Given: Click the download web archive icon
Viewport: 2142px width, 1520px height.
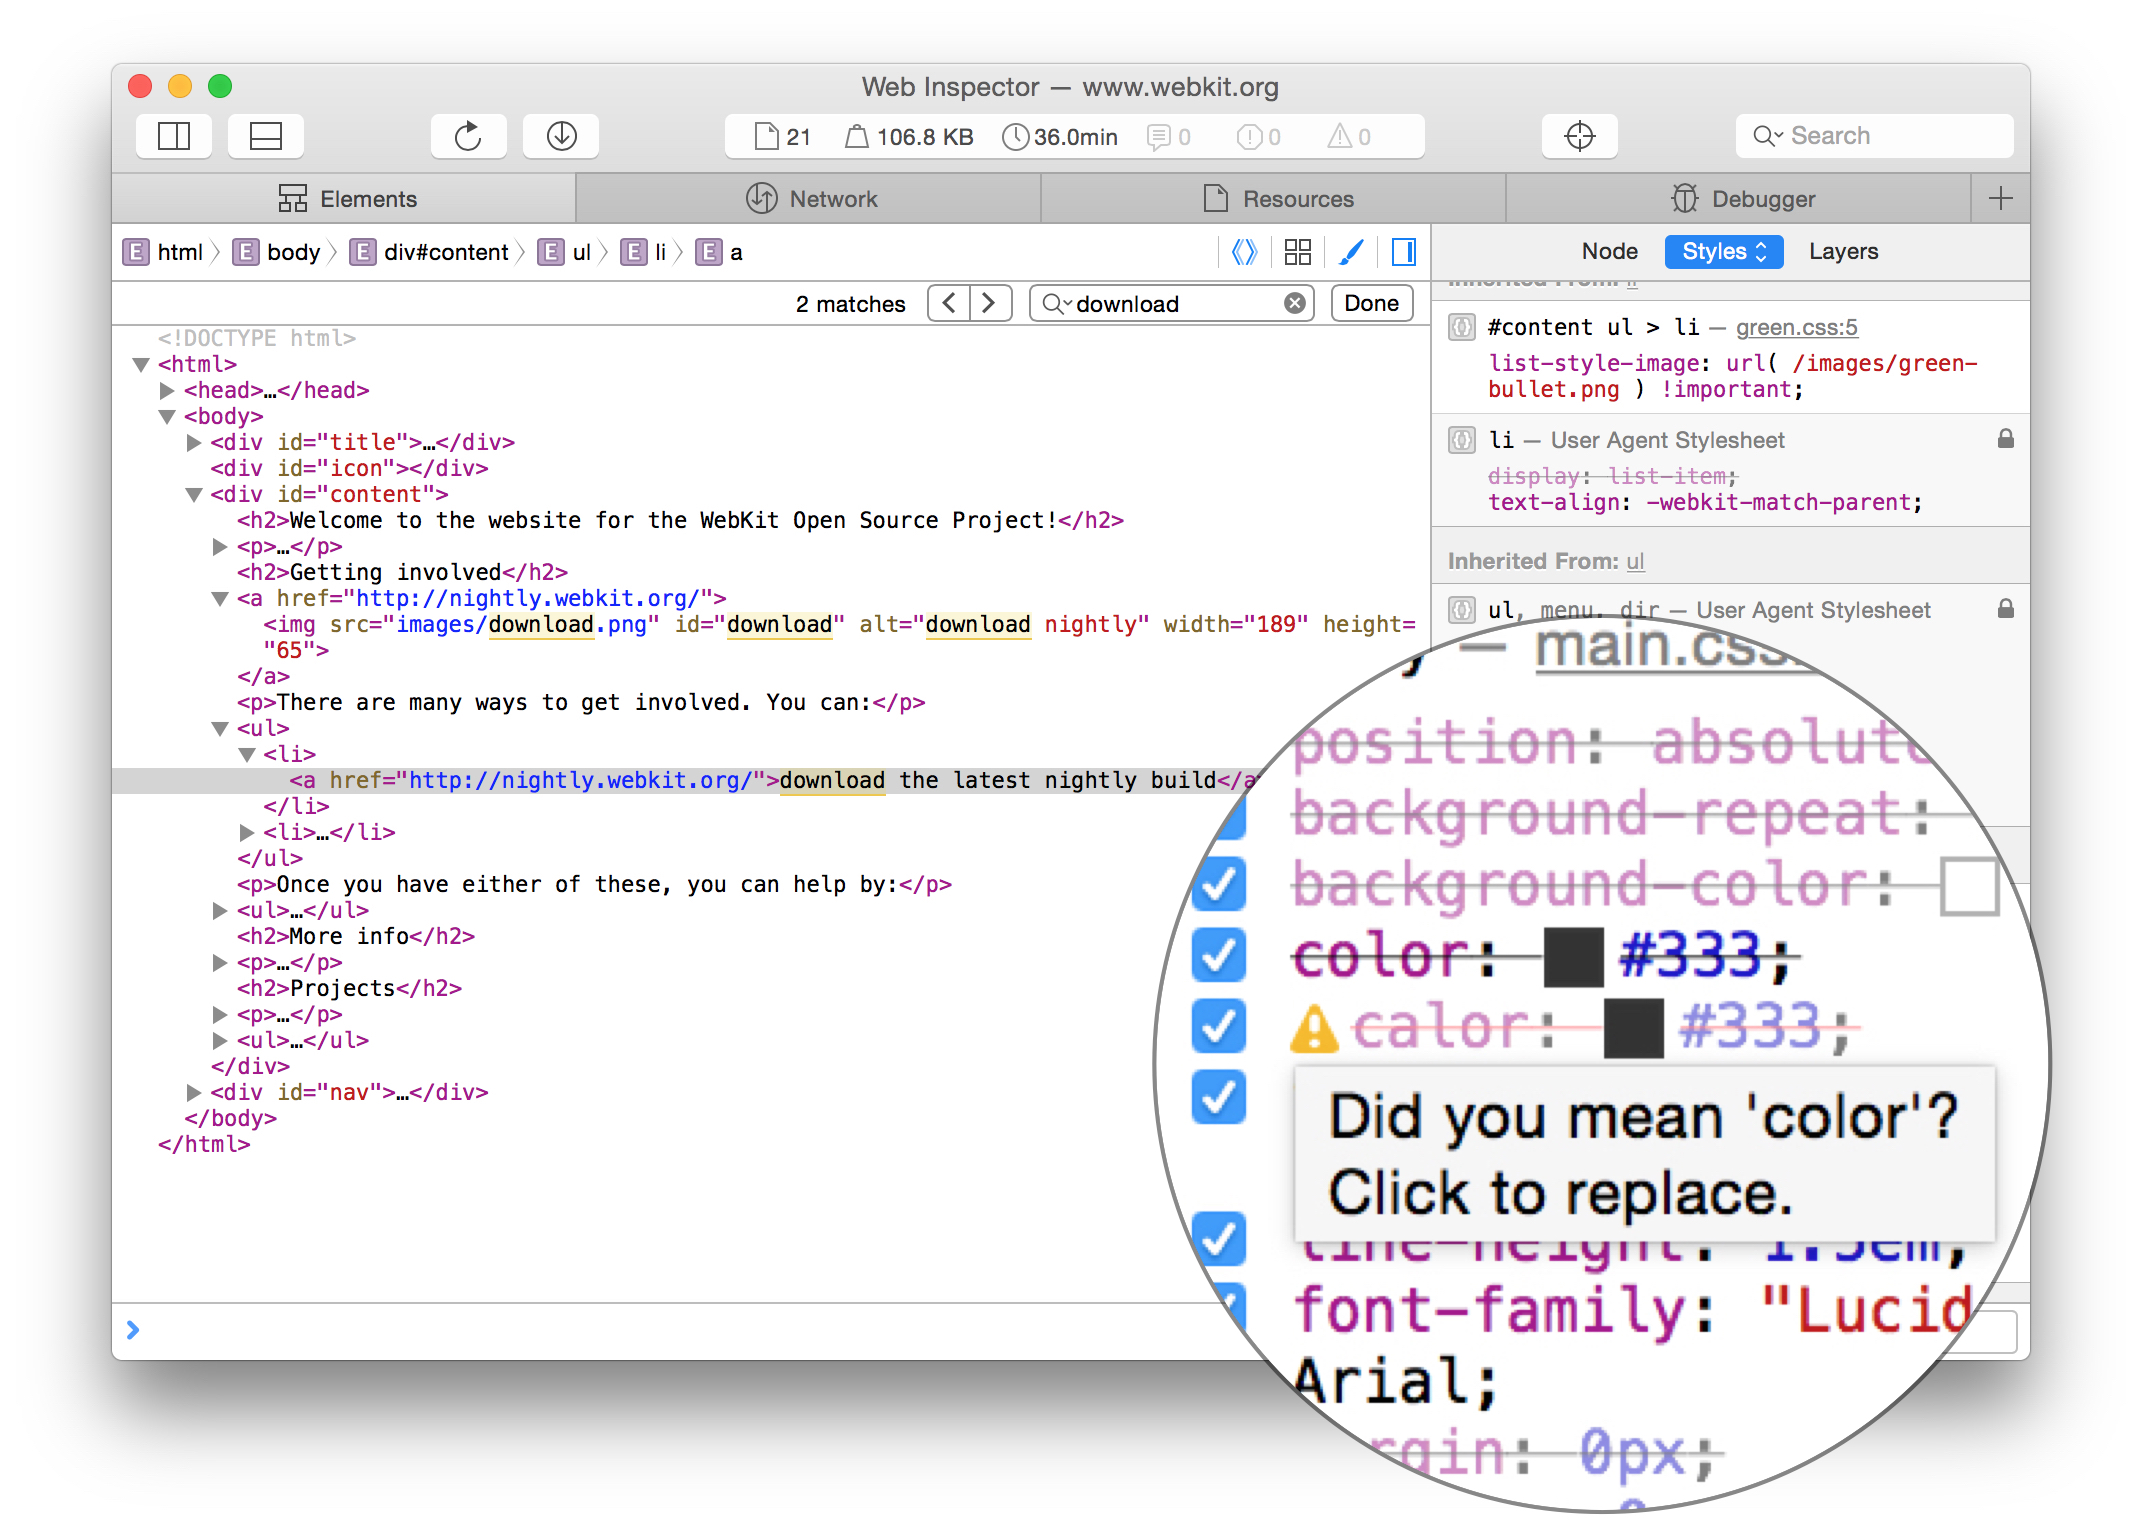Looking at the screenshot, I should [x=561, y=136].
